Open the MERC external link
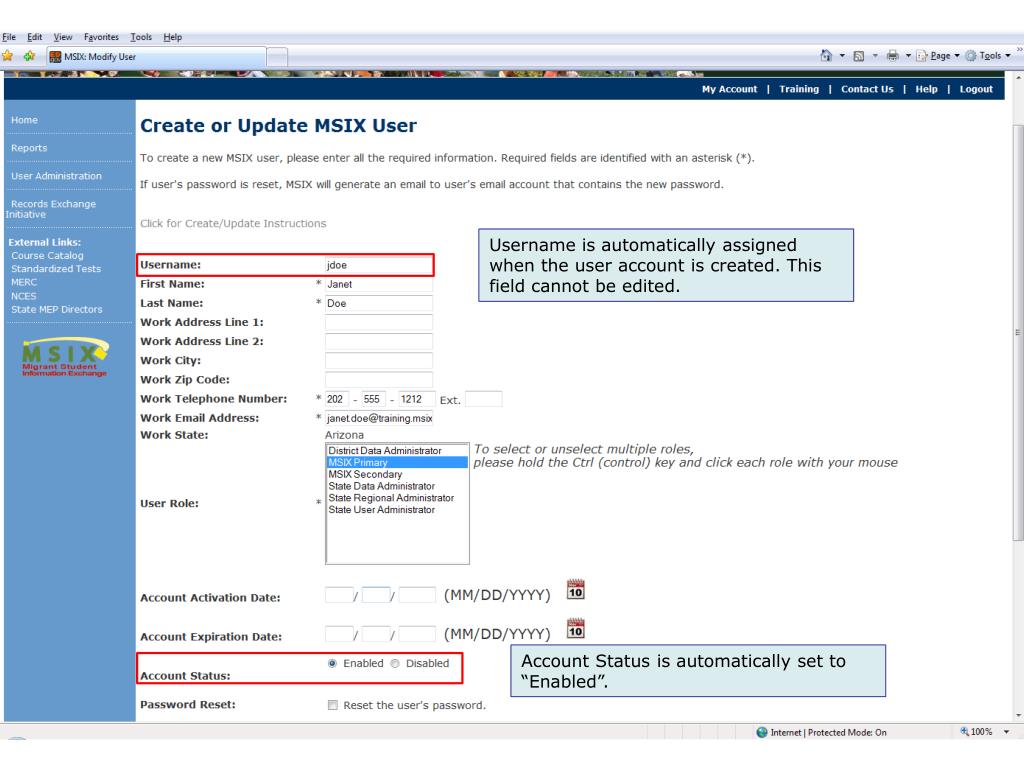Viewport: 1024px width, 768px height. point(24,283)
